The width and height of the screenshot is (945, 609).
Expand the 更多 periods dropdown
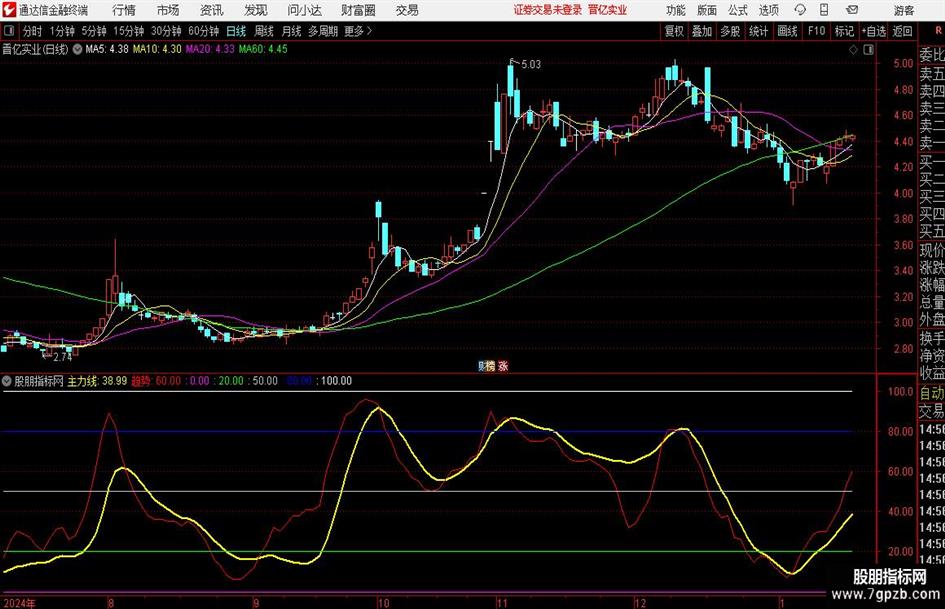pyautogui.click(x=358, y=31)
